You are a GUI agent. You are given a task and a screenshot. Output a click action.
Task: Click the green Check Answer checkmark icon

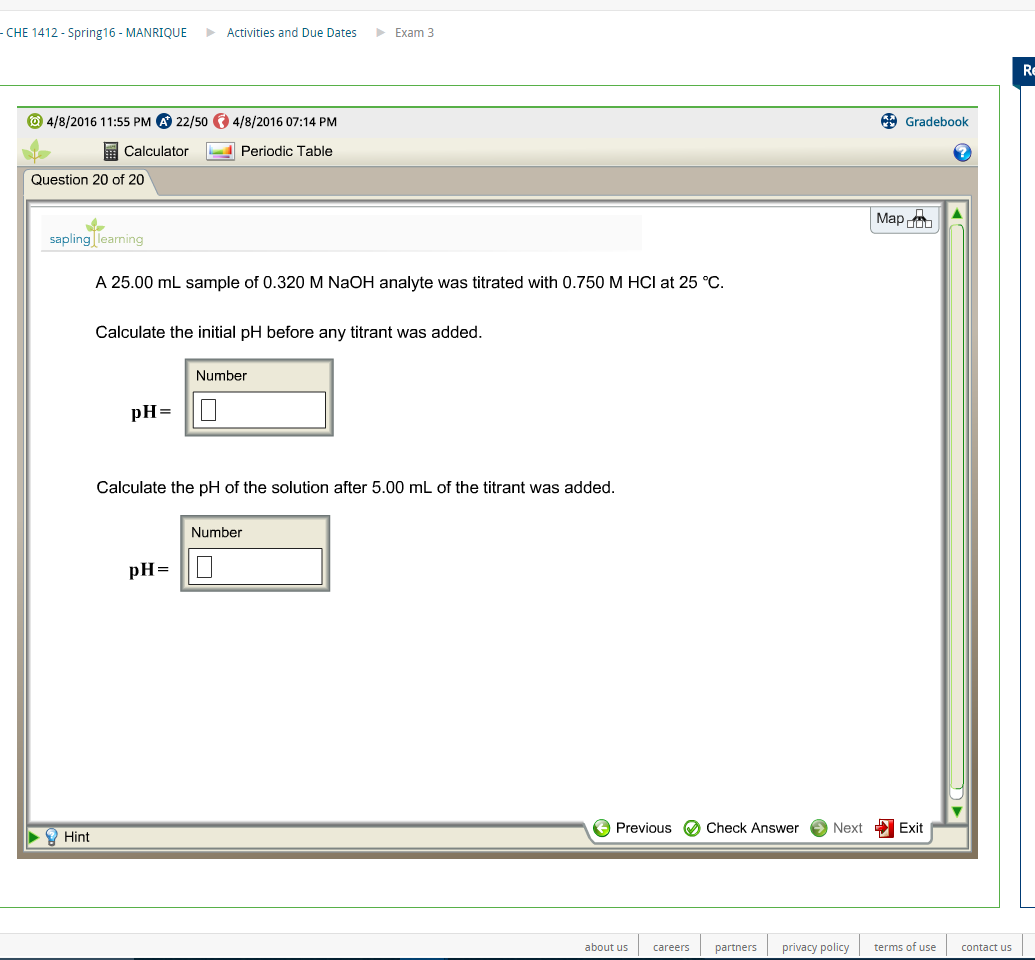(692, 828)
